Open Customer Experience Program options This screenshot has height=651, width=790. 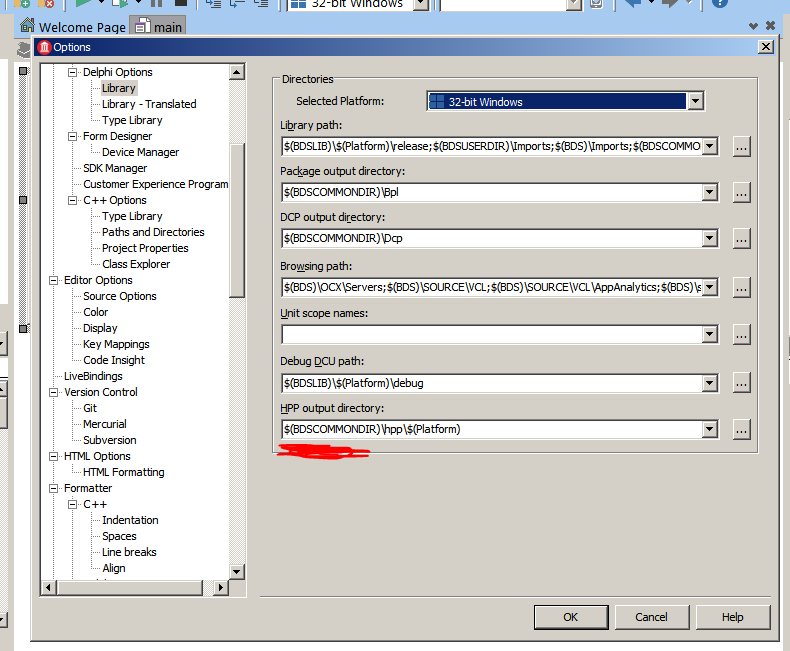pyautogui.click(x=156, y=184)
